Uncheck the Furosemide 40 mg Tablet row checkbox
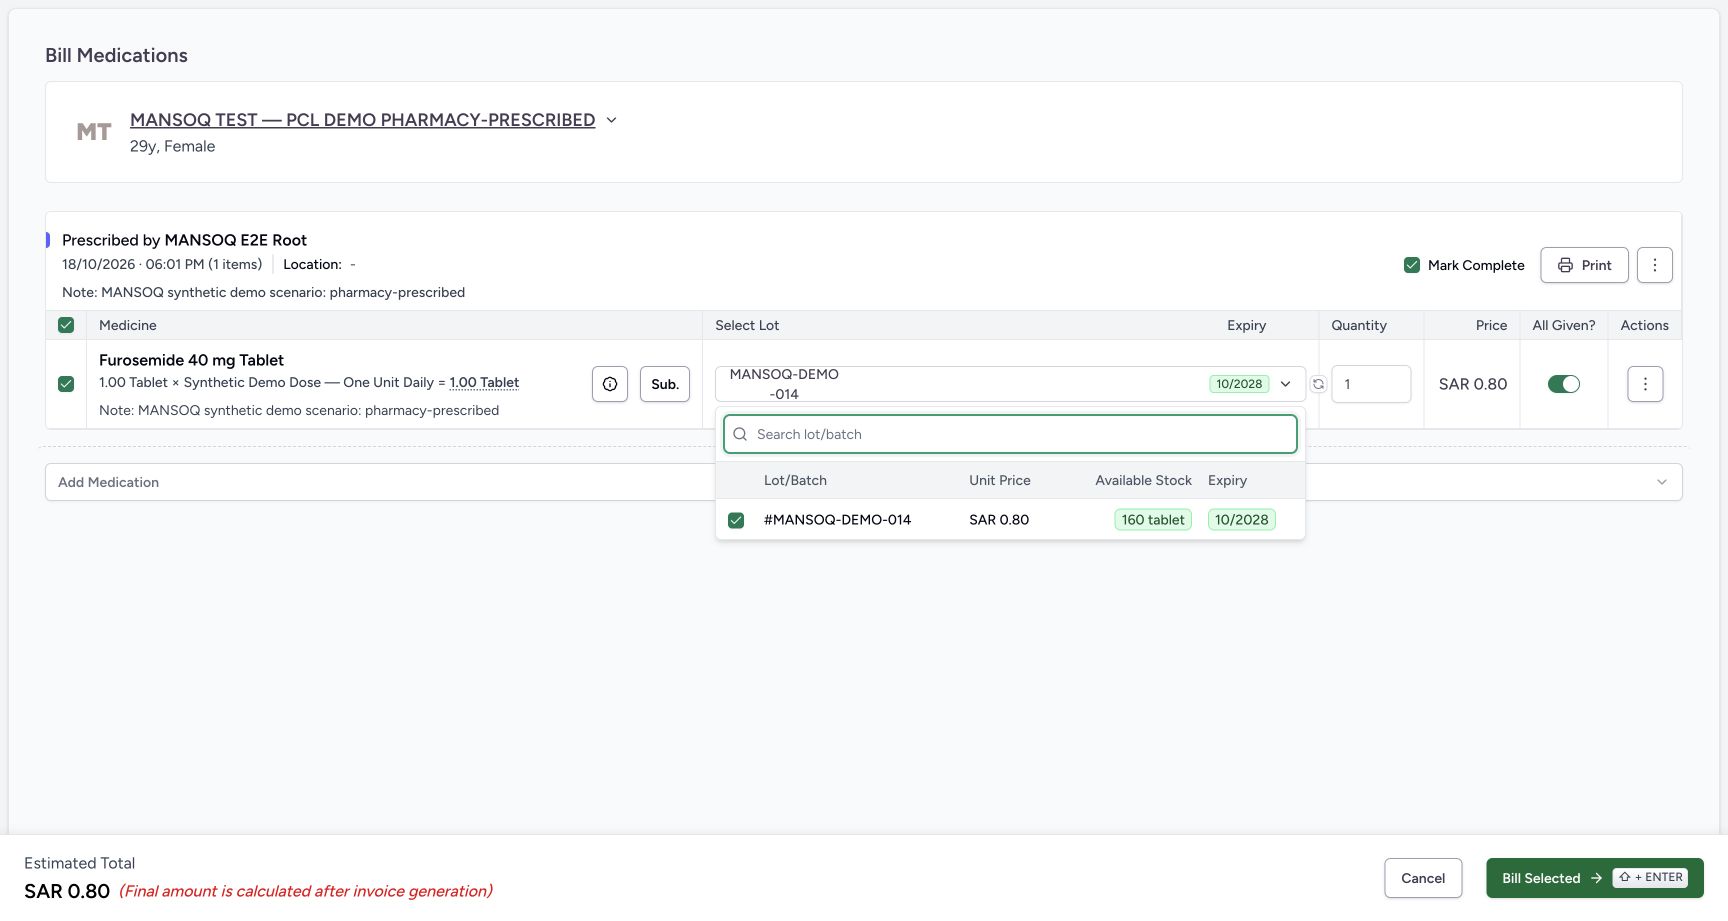This screenshot has width=1728, height=921. pos(66,384)
